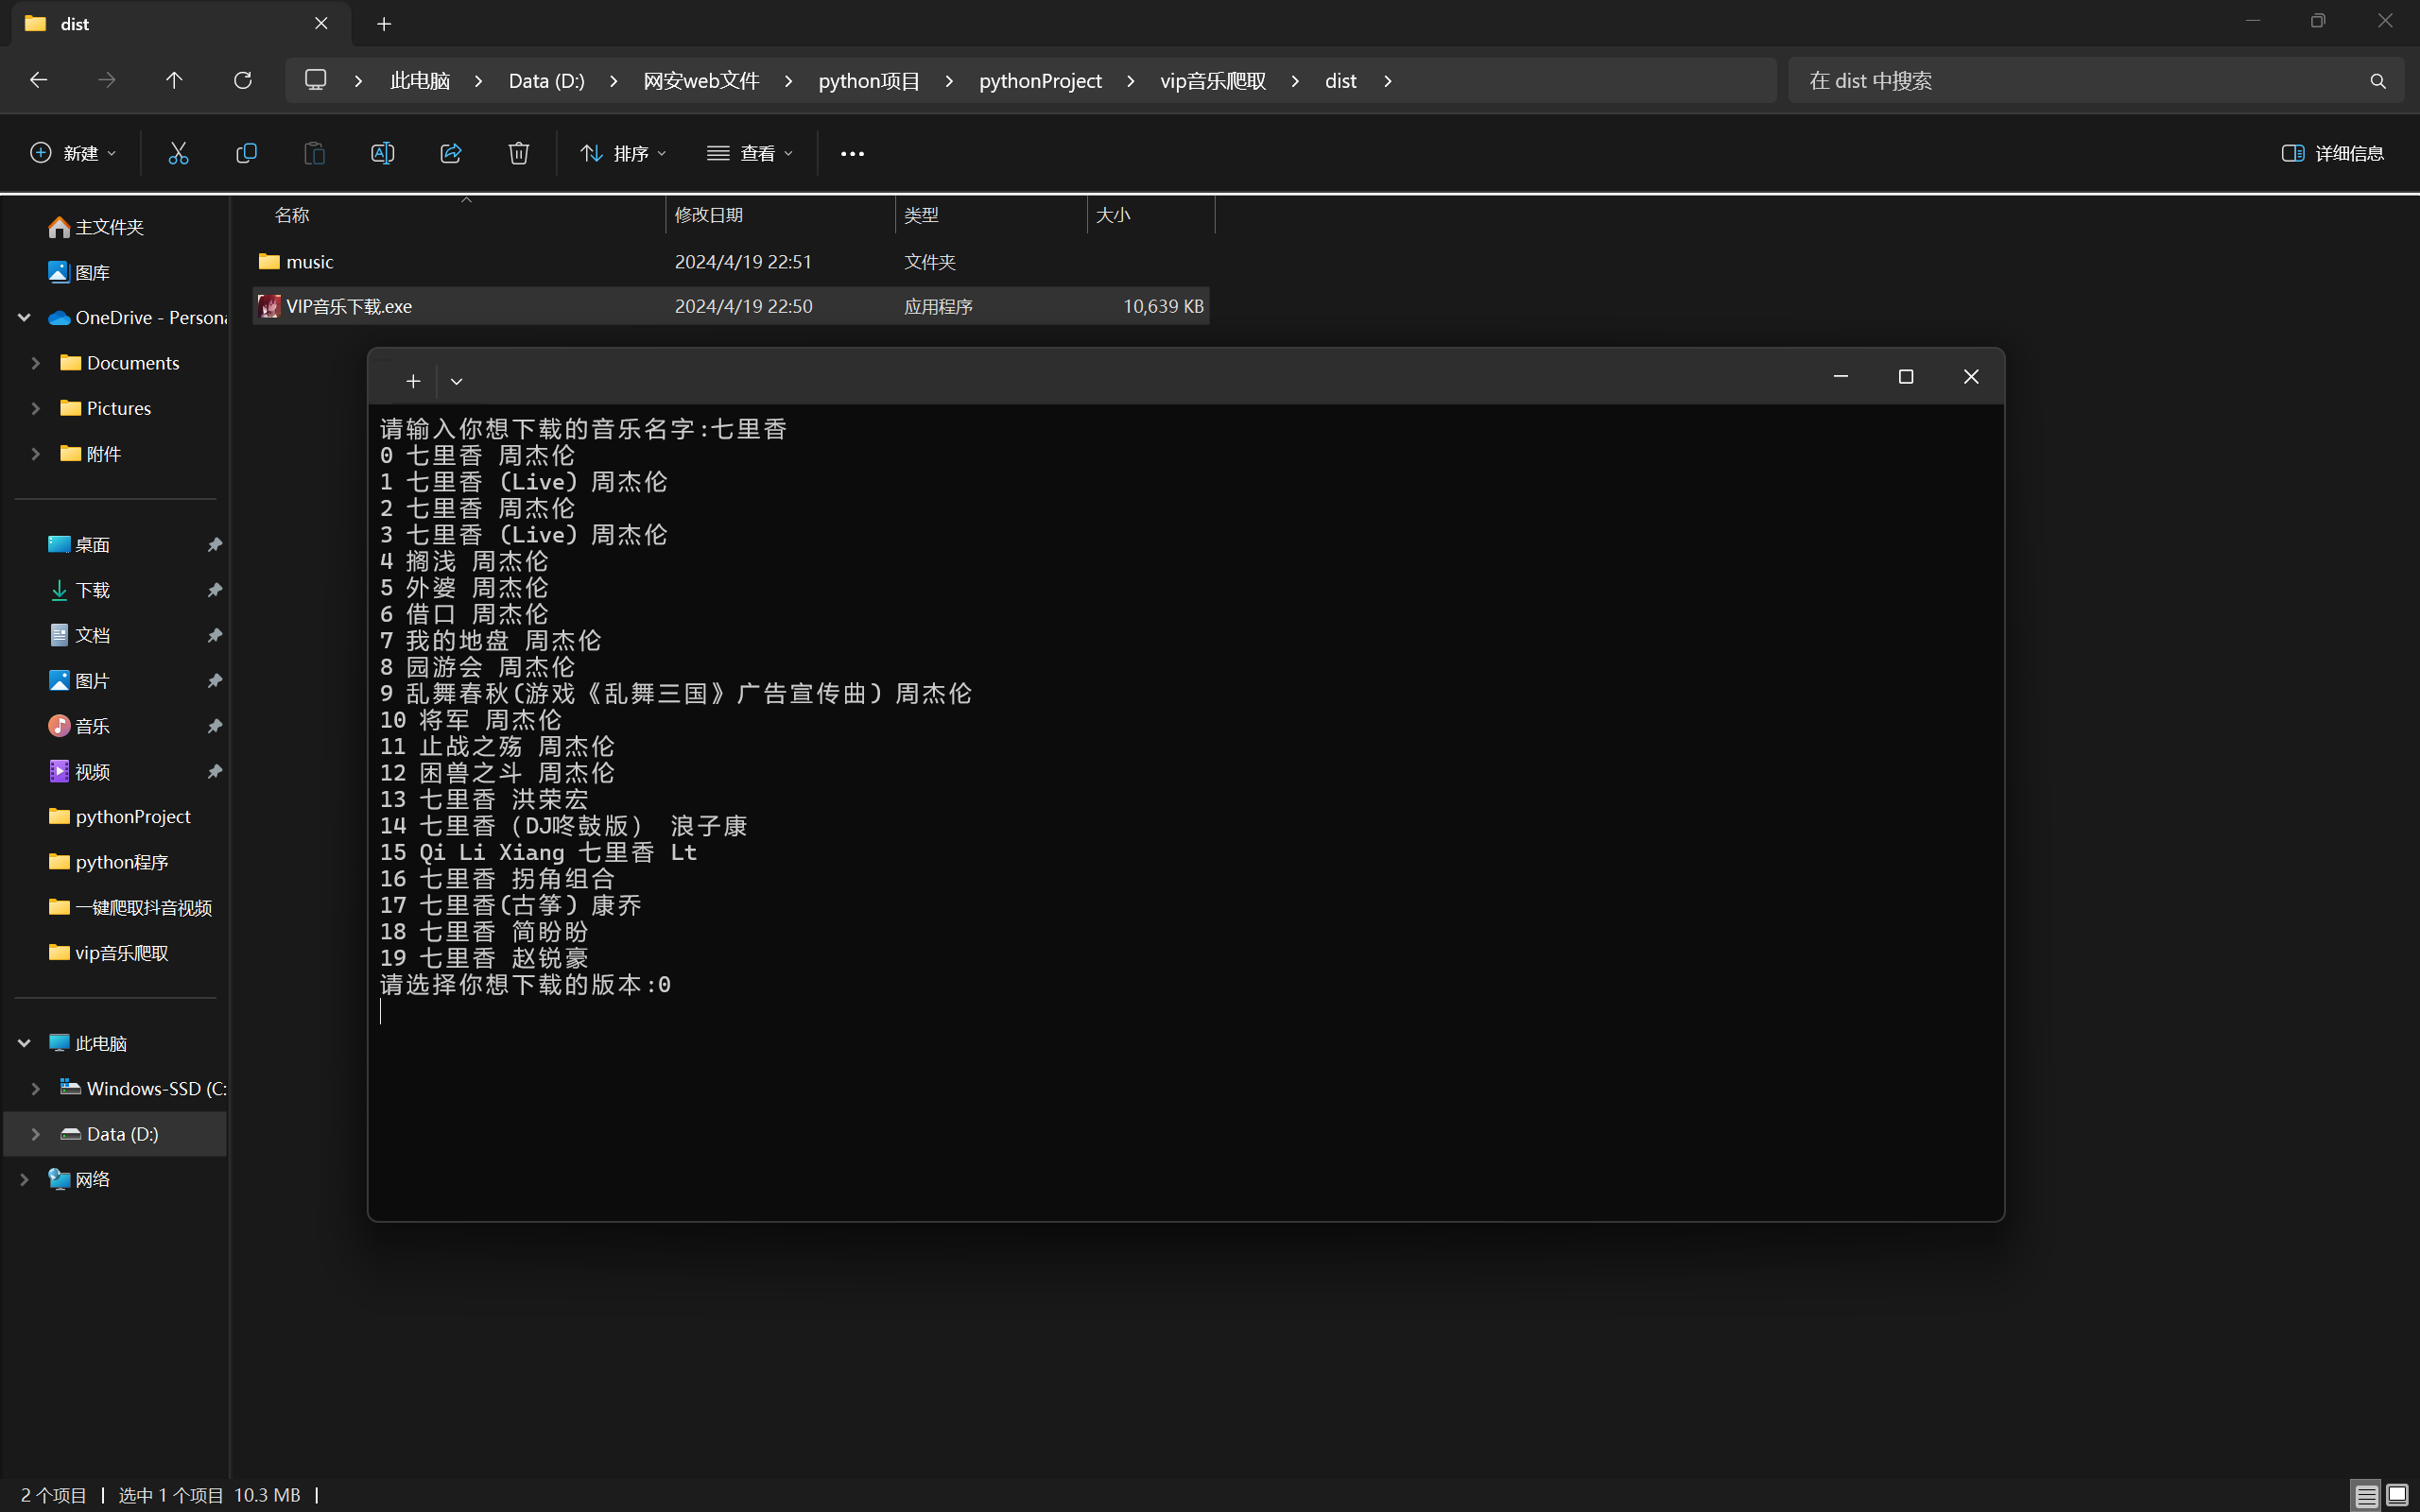Switch to details list view in status bar
This screenshot has width=2420, height=1512.
[x=2366, y=1495]
